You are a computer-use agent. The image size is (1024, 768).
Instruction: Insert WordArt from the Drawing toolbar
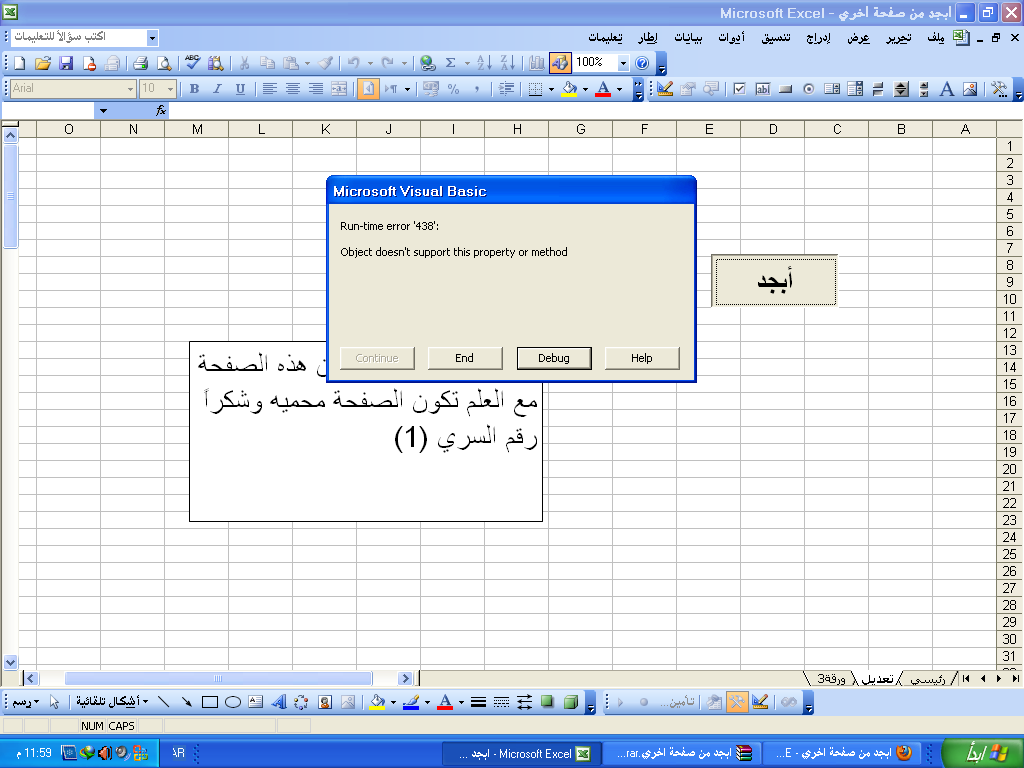pyautogui.click(x=279, y=702)
